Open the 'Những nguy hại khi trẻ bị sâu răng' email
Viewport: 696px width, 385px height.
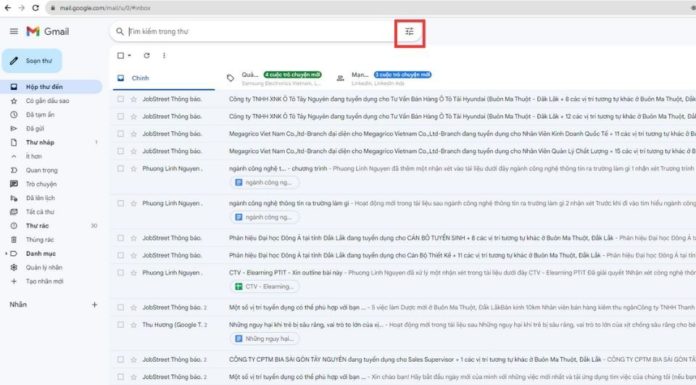click(306, 325)
